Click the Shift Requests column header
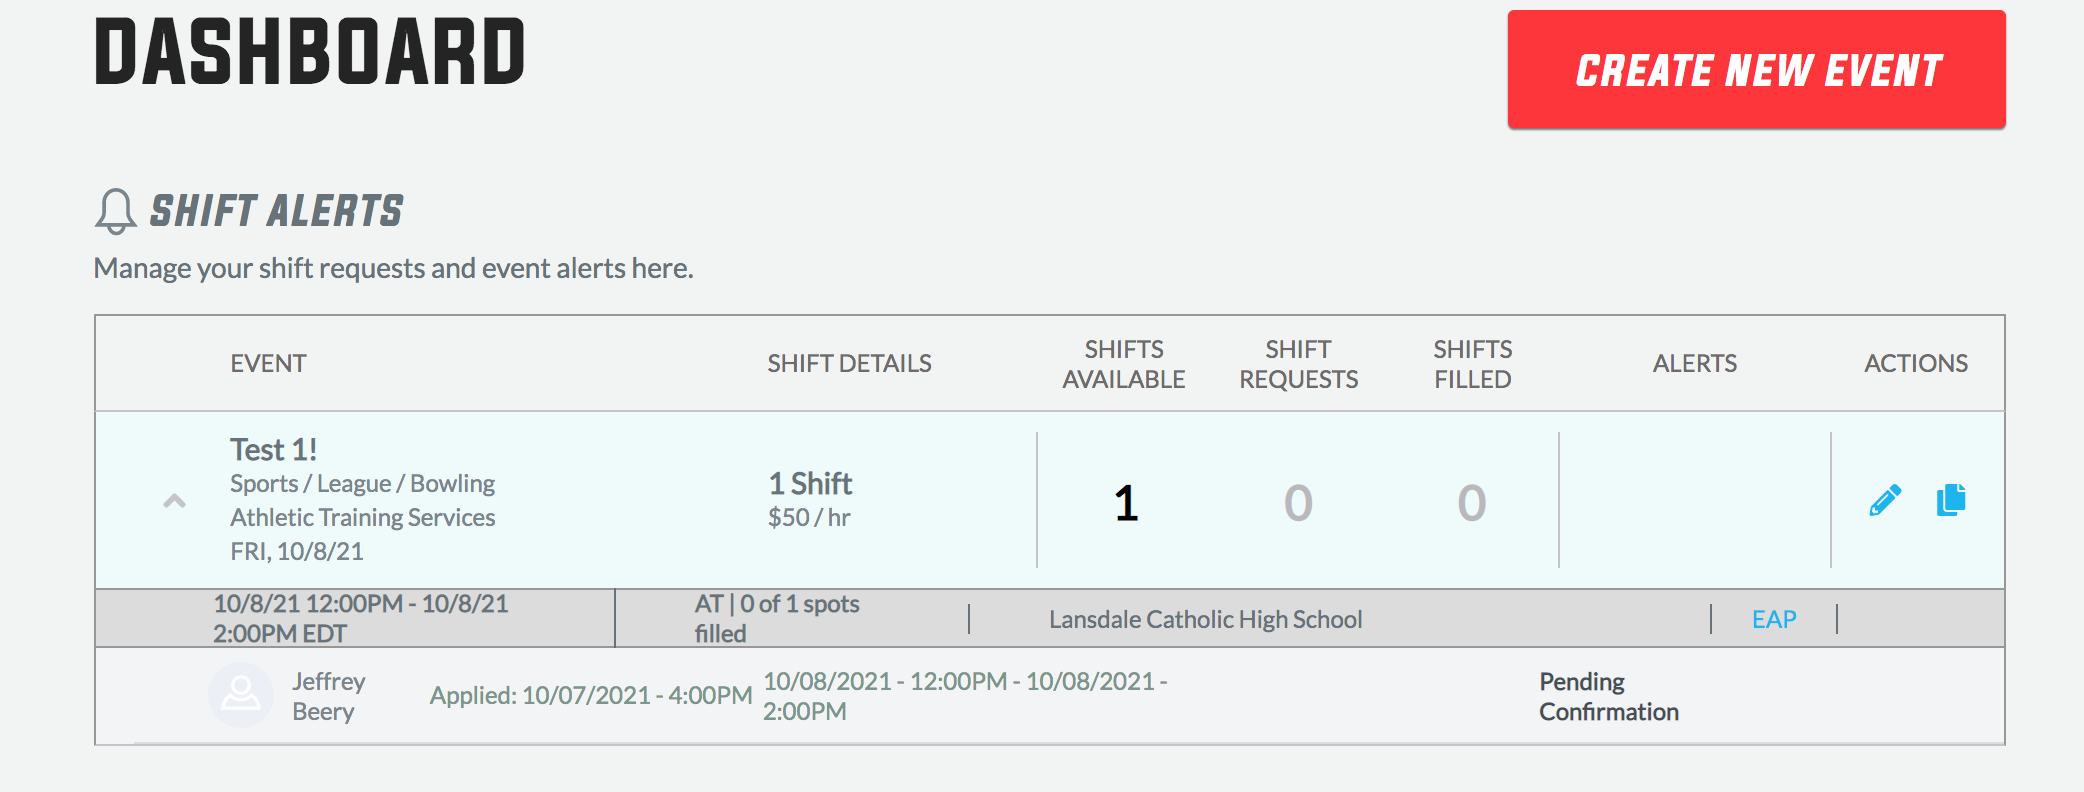The image size is (2084, 792). click(x=1298, y=364)
